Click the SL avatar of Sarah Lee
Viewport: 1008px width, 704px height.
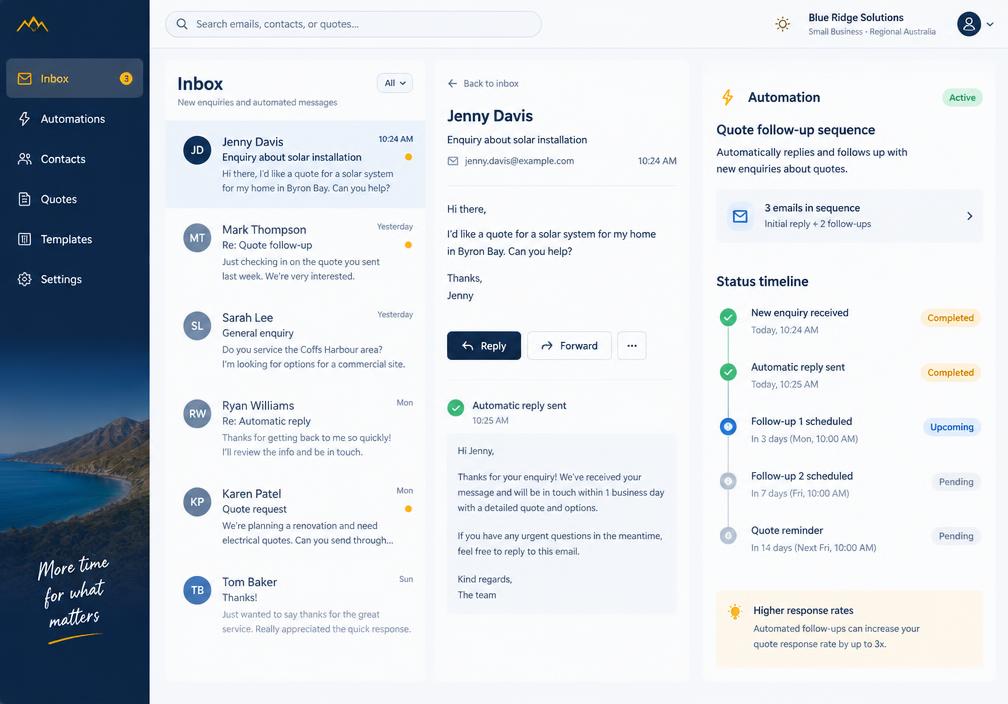pos(197,326)
